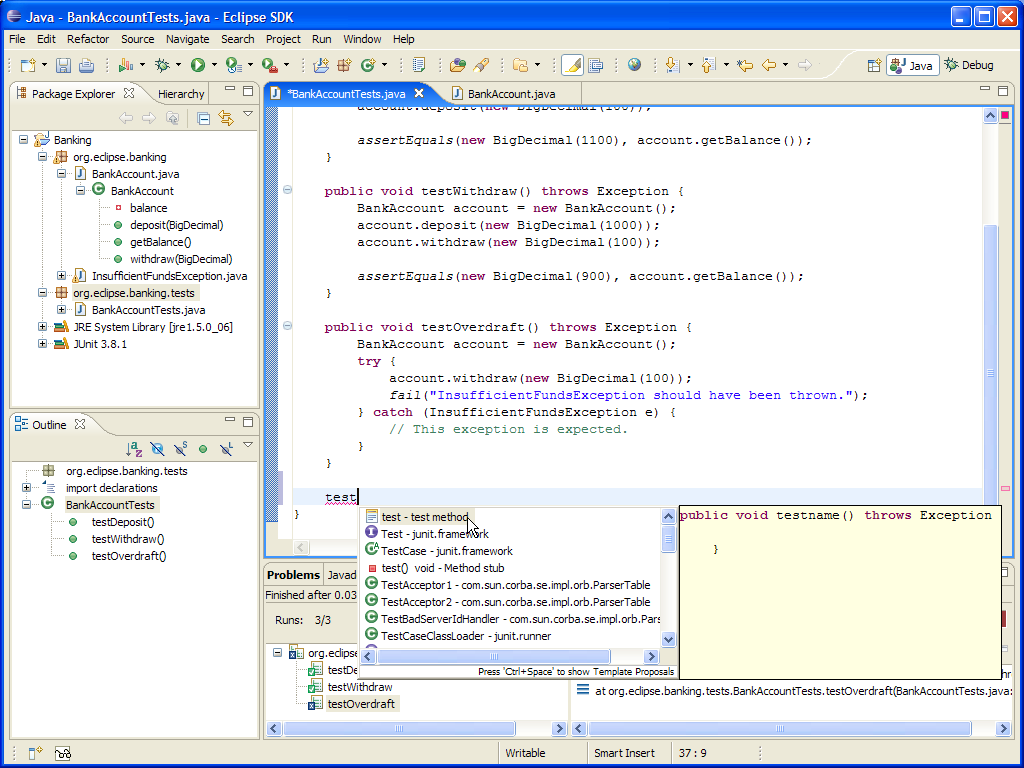1024x768 pixels.
Task: Open the internal Web Browser globe icon
Action: [634, 65]
